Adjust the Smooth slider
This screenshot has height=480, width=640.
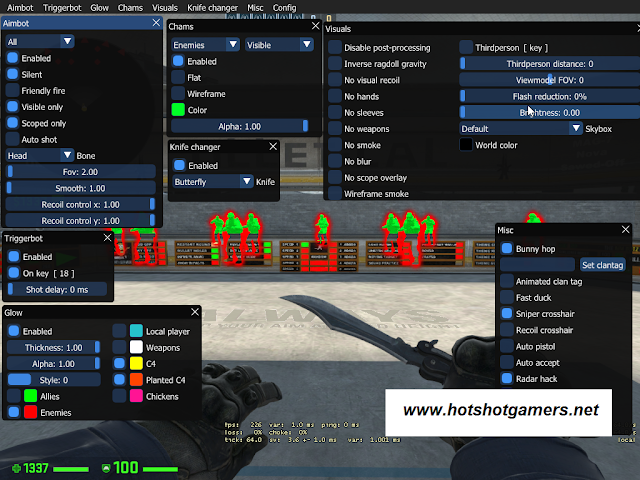80,188
